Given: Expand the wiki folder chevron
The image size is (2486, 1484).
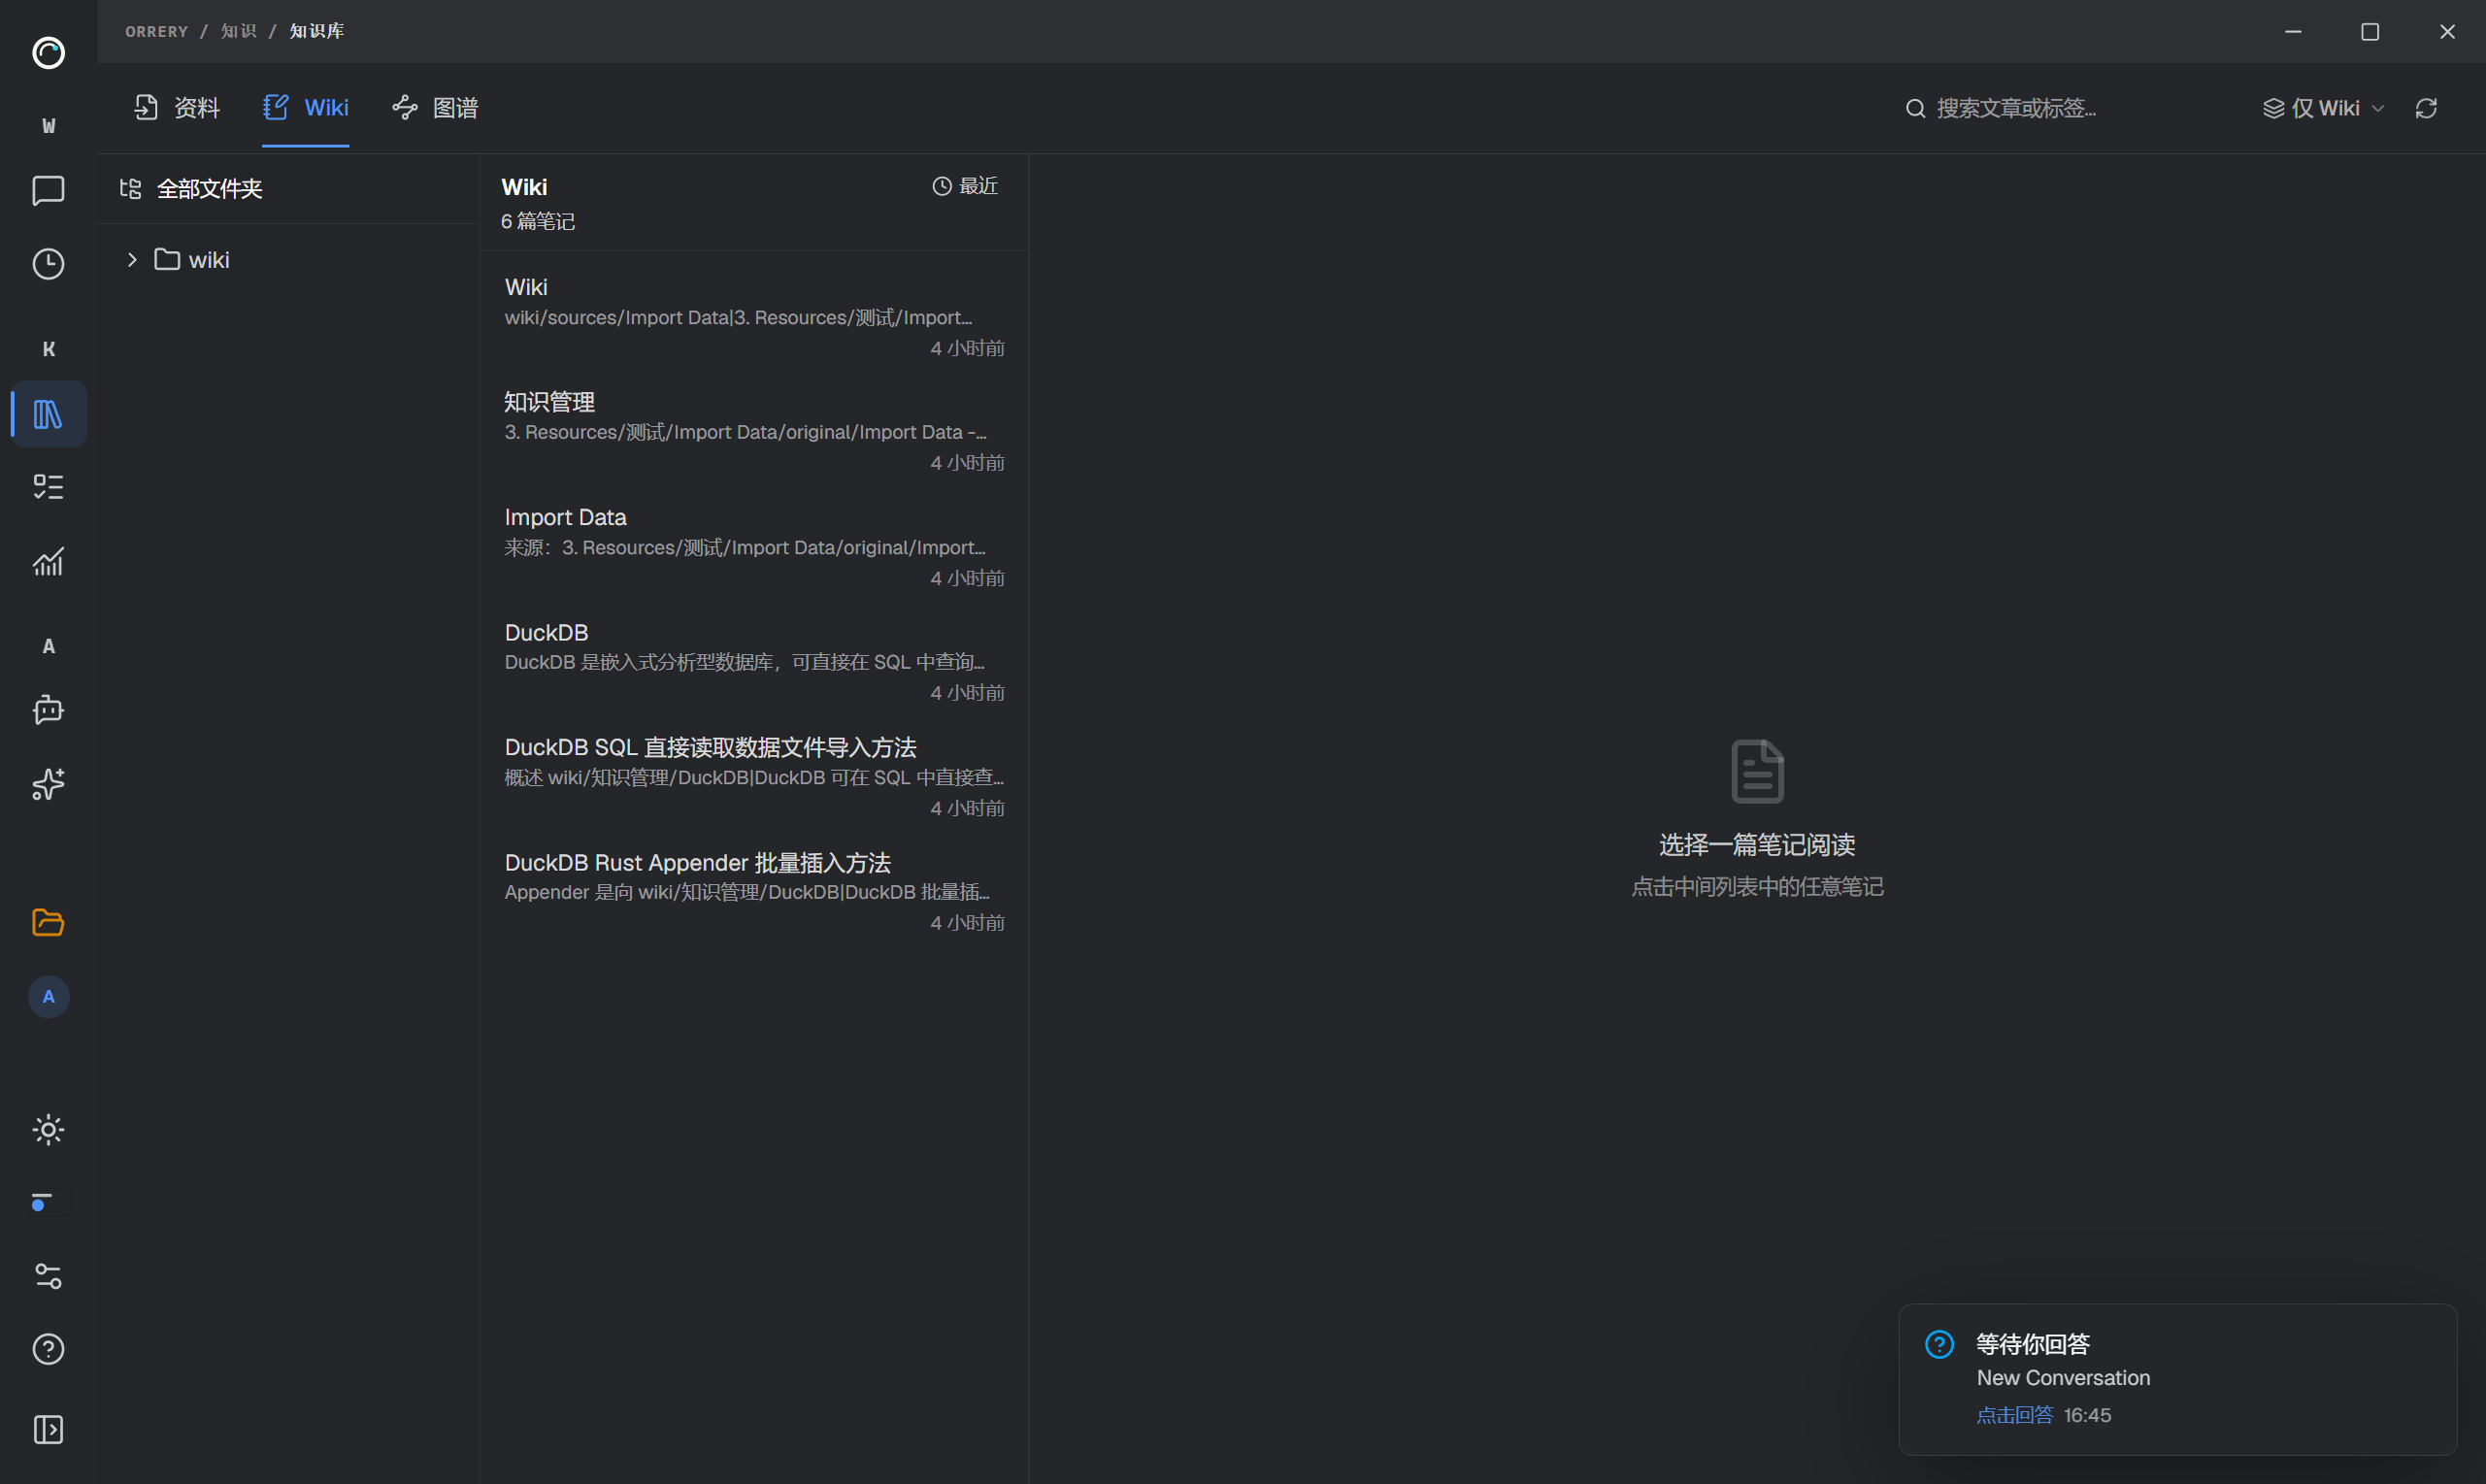Looking at the screenshot, I should 132,260.
